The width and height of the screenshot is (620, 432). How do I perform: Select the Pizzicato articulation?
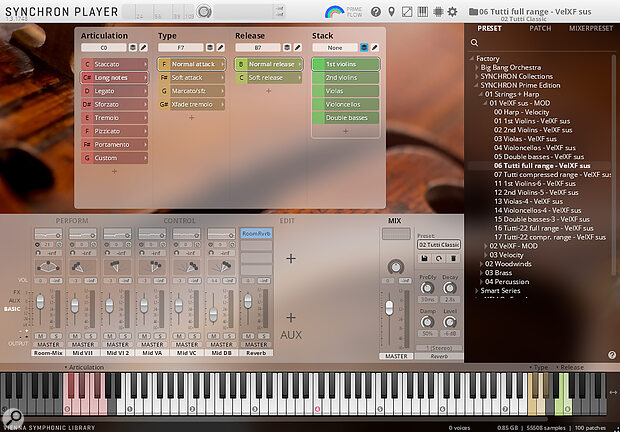pyautogui.click(x=115, y=131)
